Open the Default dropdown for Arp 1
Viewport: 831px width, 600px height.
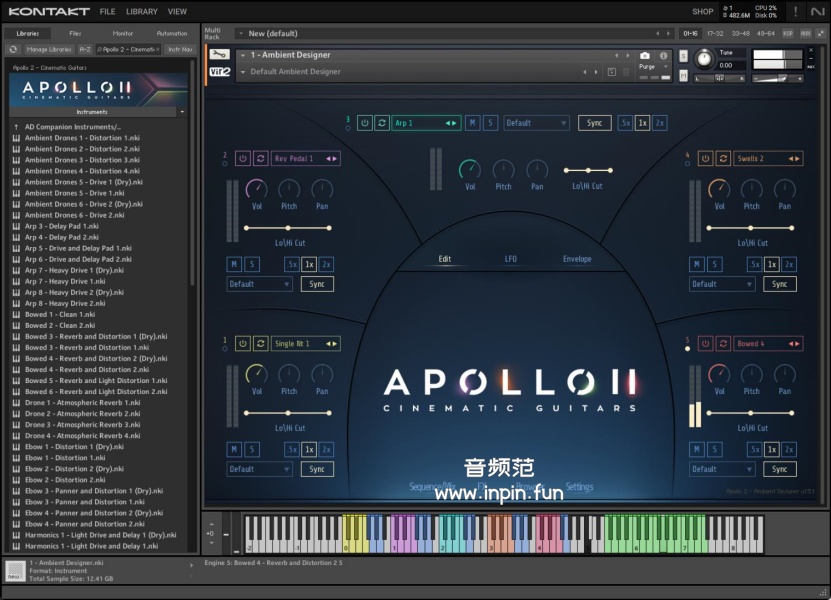pos(536,123)
